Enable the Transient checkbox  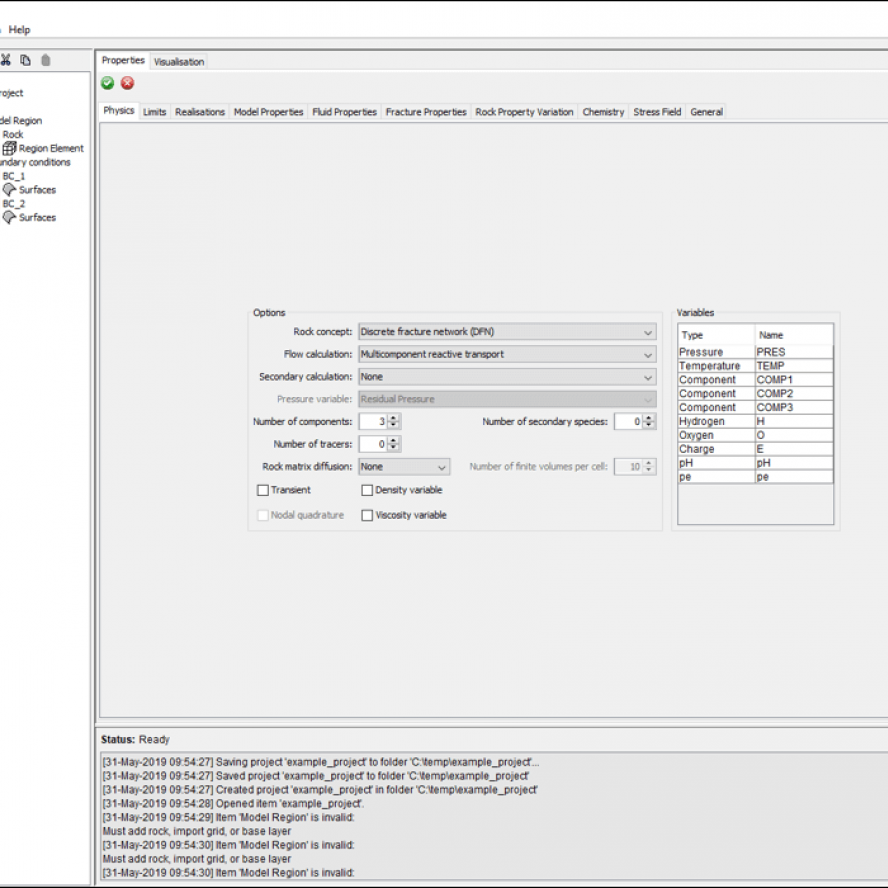click(x=263, y=490)
